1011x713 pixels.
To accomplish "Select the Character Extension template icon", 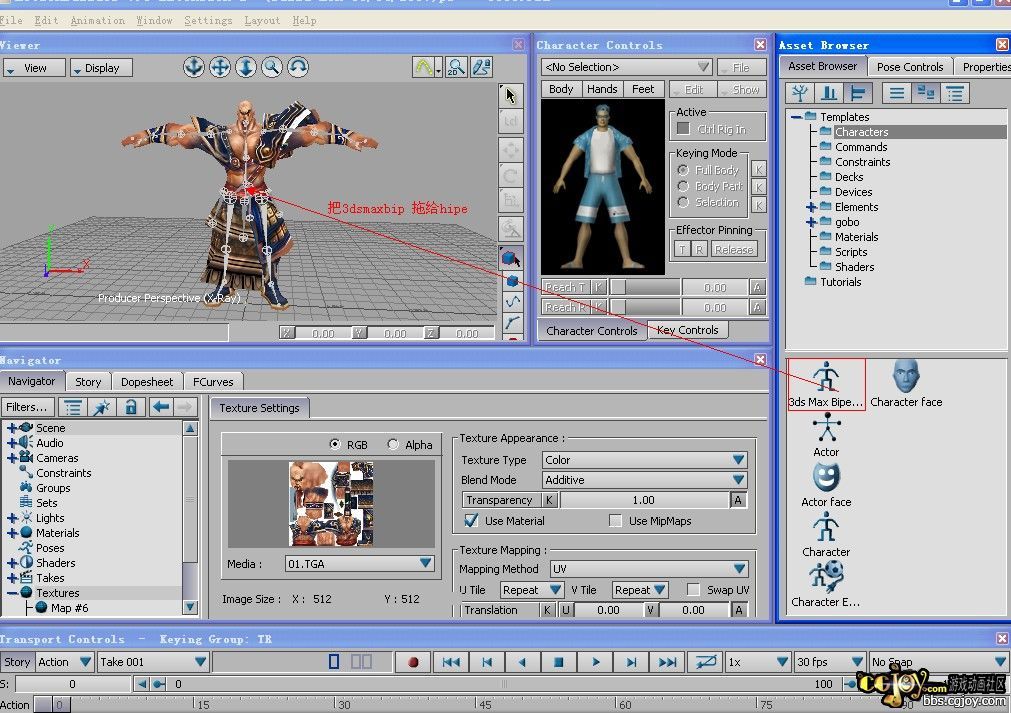I will click(826, 585).
